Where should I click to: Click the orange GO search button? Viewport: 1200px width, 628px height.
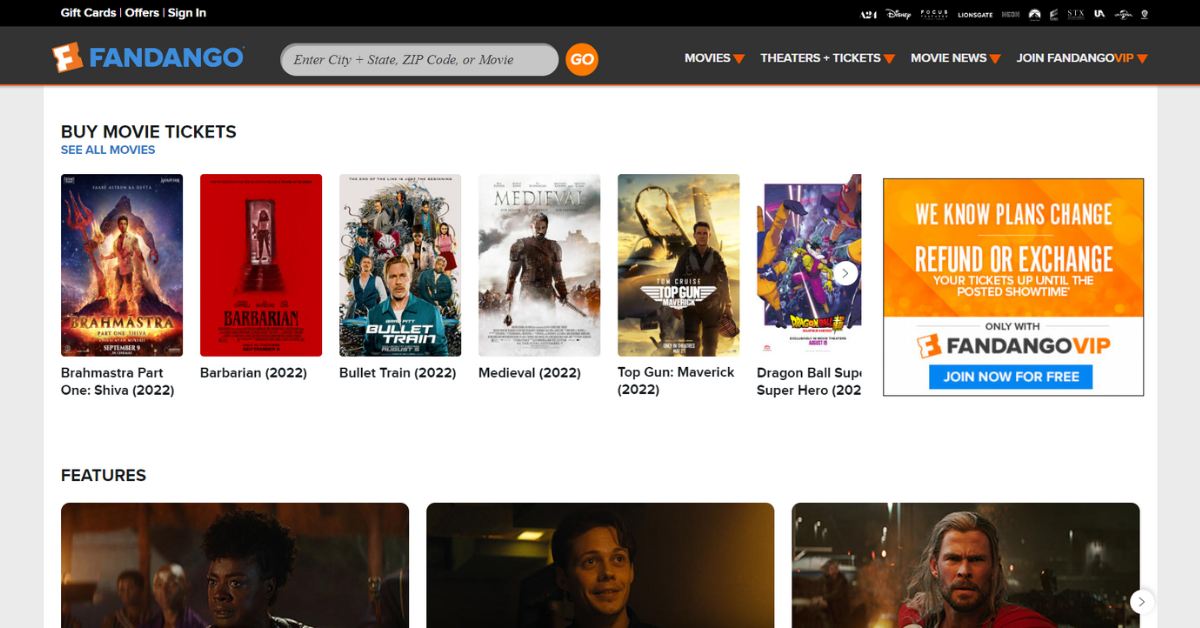[x=581, y=60]
